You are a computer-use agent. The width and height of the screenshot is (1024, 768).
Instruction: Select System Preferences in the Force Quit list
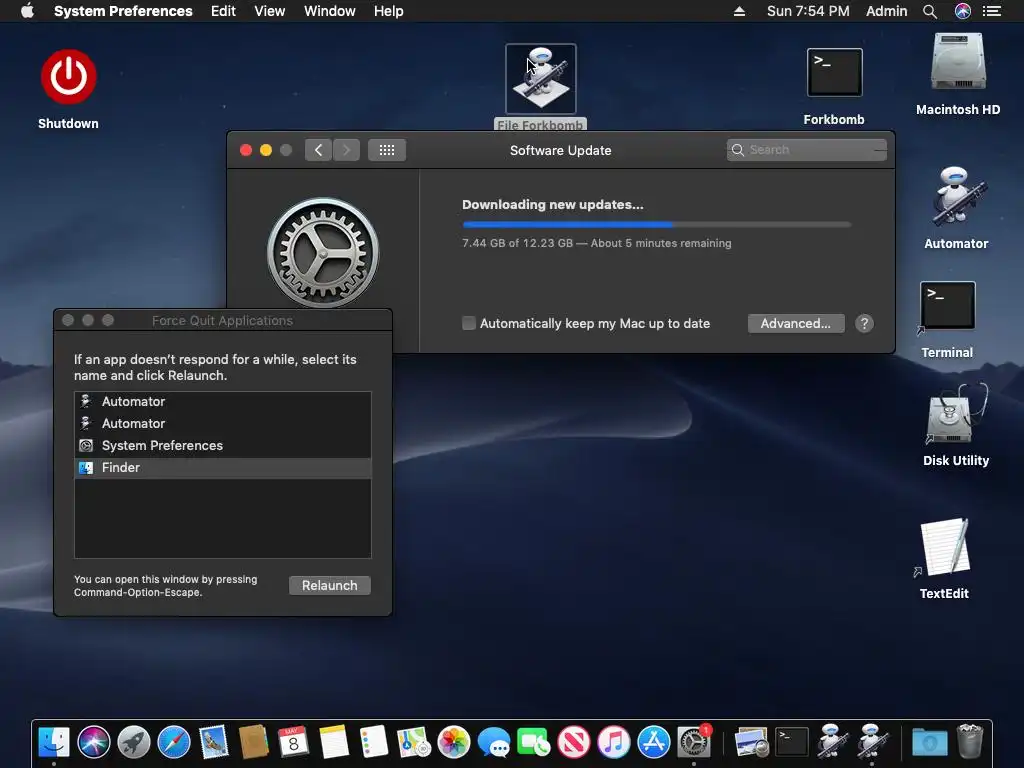tap(223, 445)
